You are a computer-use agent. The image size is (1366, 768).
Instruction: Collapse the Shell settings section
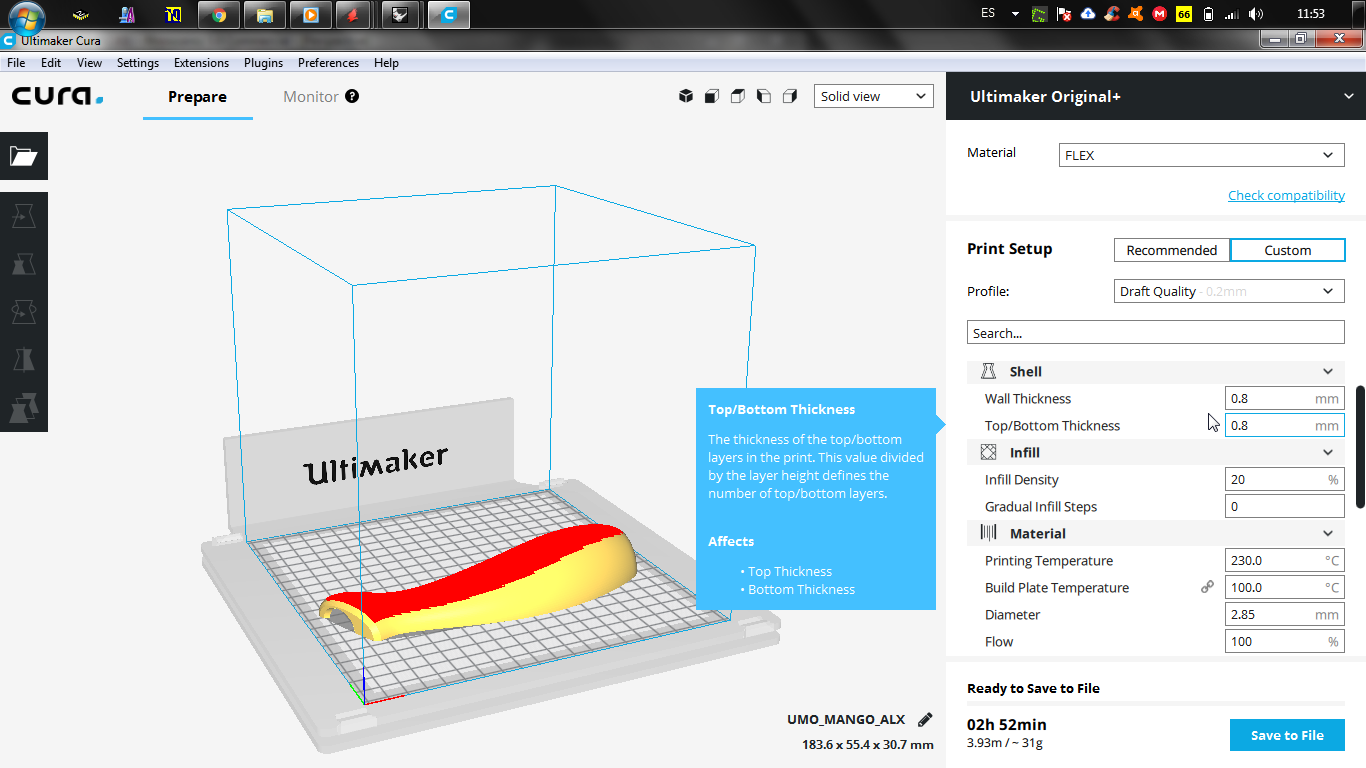[1328, 371]
